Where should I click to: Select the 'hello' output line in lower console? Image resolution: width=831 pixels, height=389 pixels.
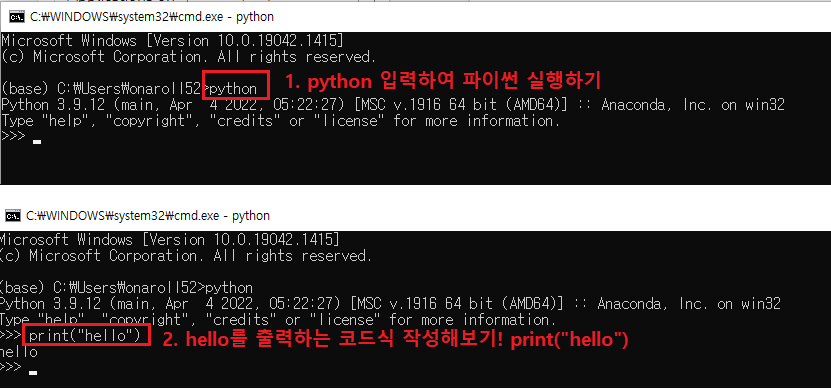[19, 352]
